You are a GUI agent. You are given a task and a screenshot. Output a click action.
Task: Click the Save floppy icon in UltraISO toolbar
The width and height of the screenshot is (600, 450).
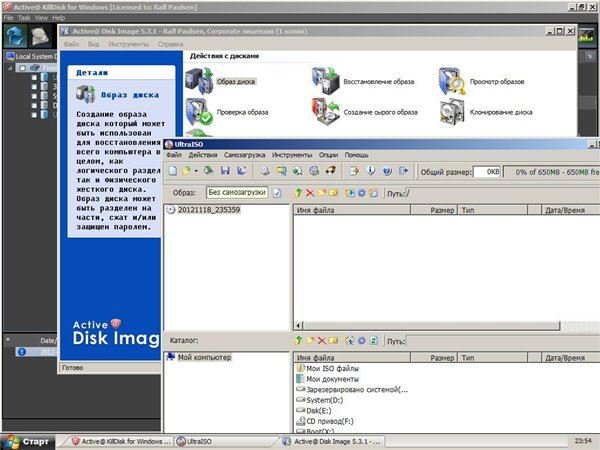(x=225, y=171)
